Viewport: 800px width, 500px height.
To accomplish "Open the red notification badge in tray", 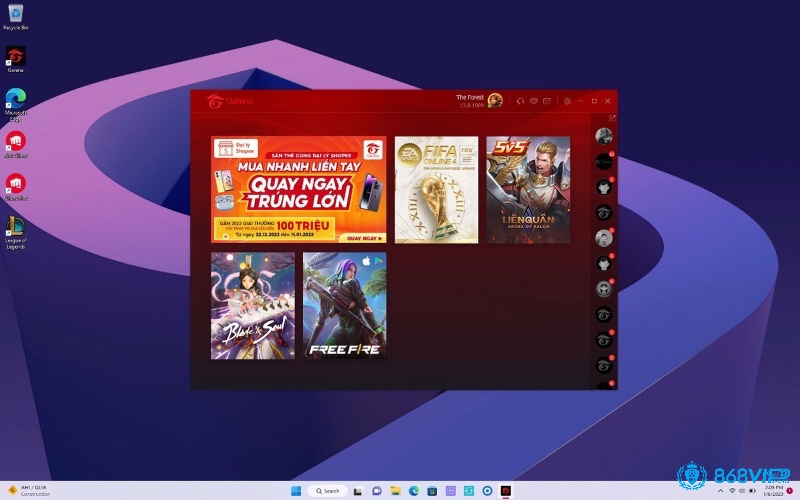I will tap(790, 491).
